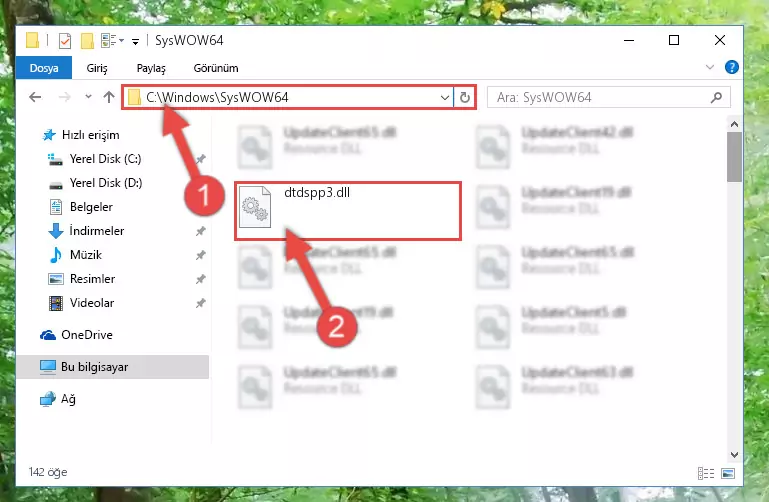The width and height of the screenshot is (769, 502).
Task: Open the Dosya file menu tab
Action: click(44, 68)
